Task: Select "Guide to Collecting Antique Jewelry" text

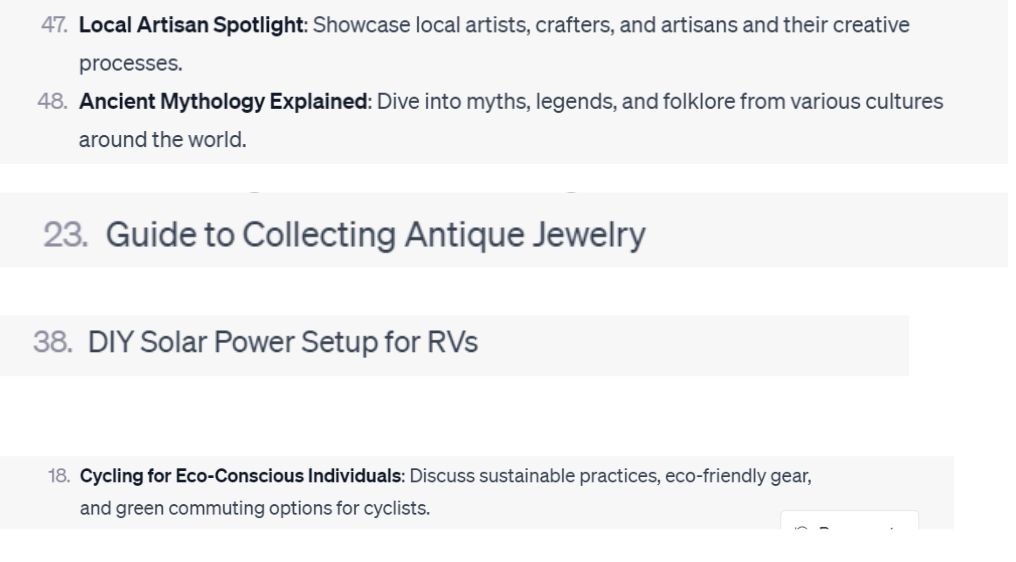Action: click(375, 235)
